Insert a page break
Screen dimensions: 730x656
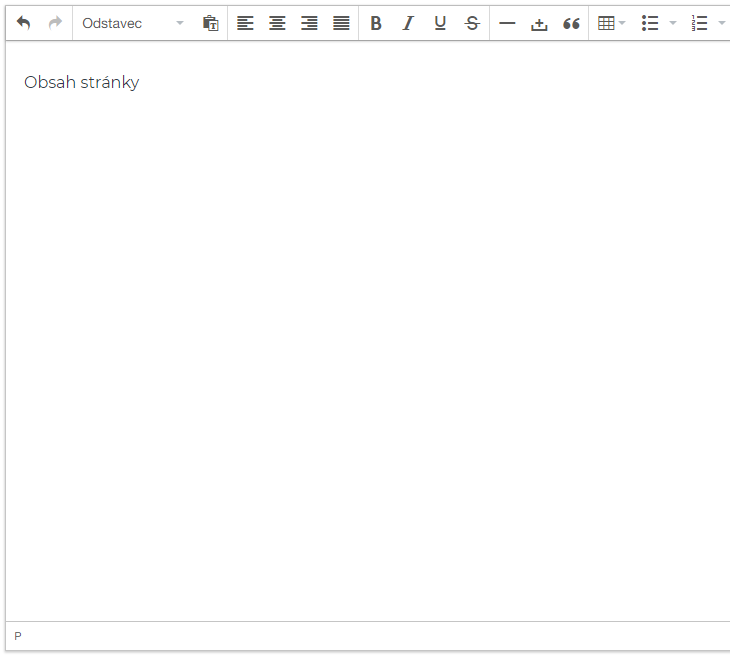539,23
